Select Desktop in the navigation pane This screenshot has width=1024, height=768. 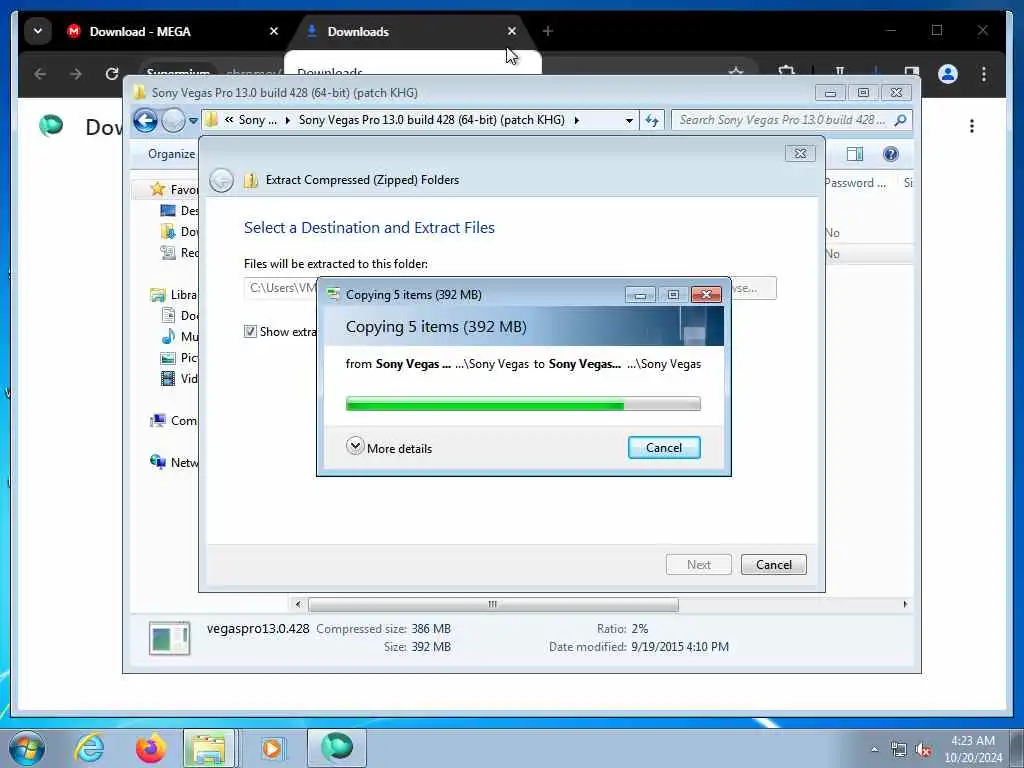[x=180, y=210]
